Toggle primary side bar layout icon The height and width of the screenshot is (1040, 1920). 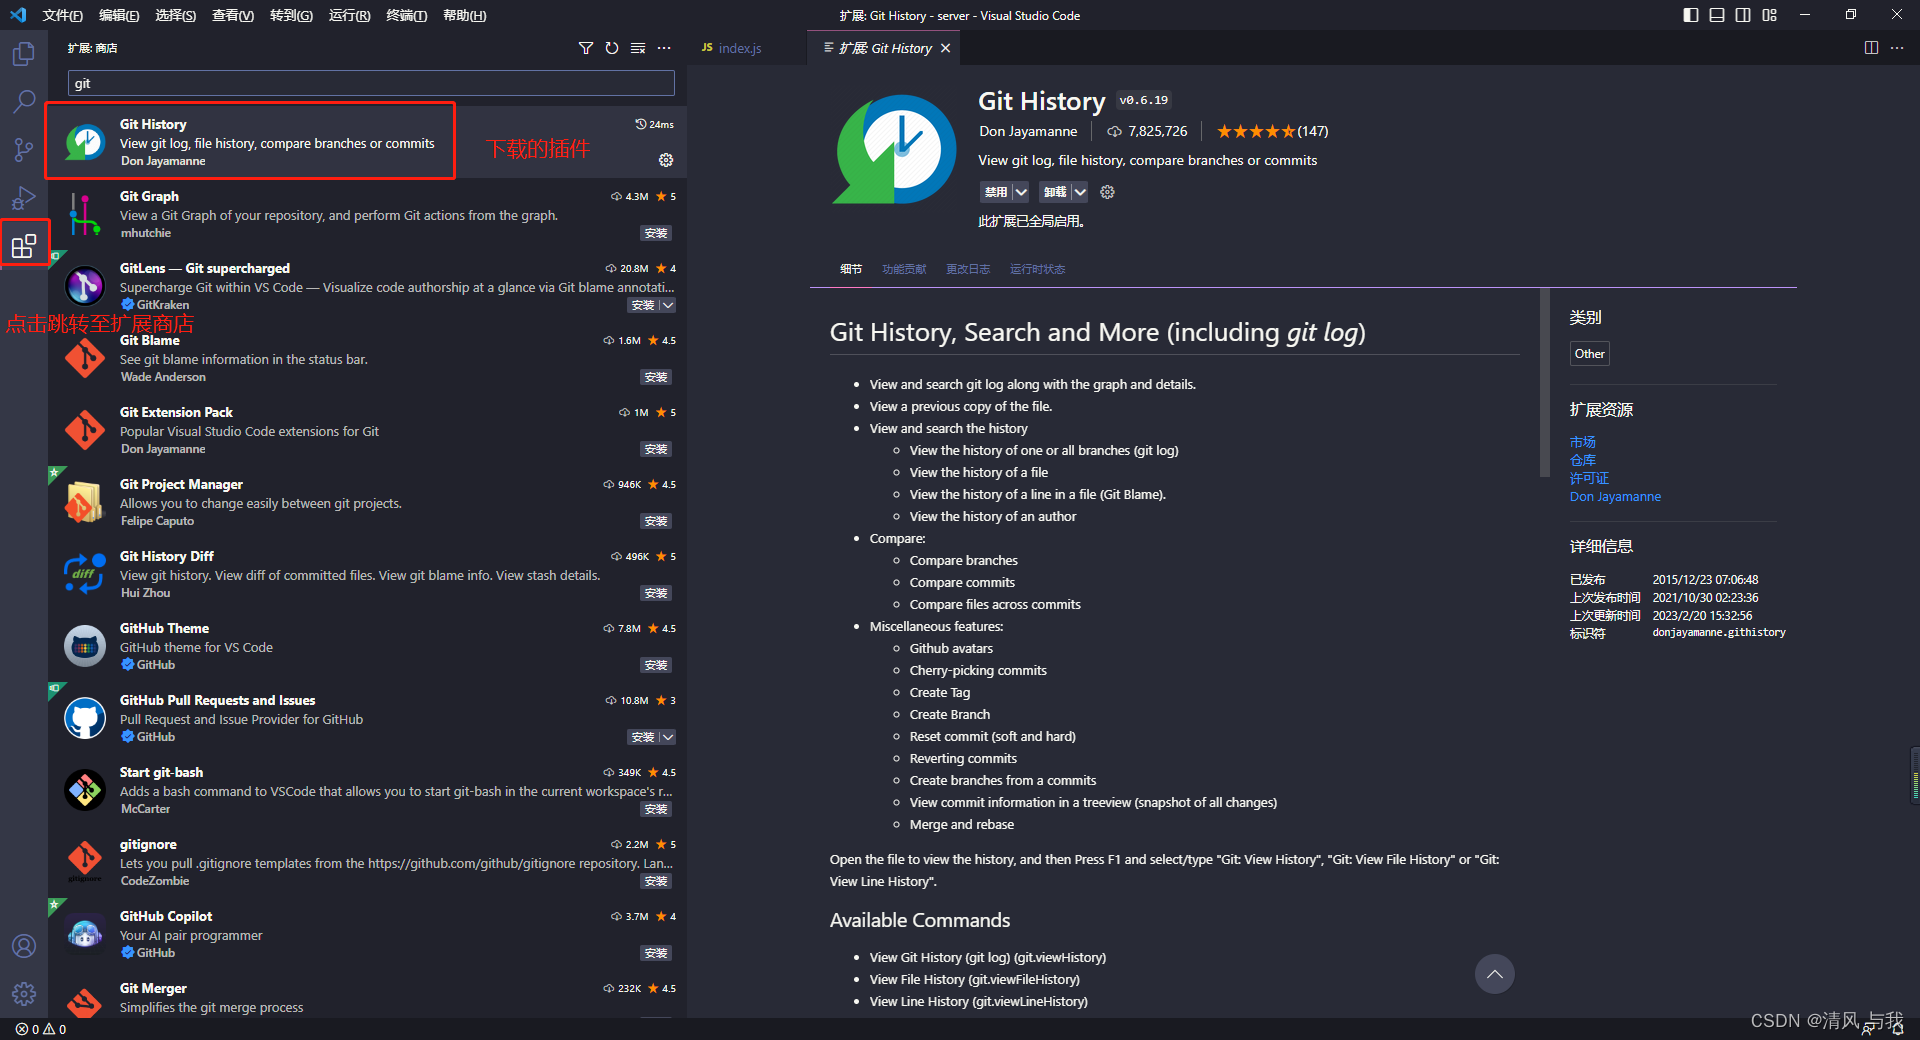[x=1691, y=15]
